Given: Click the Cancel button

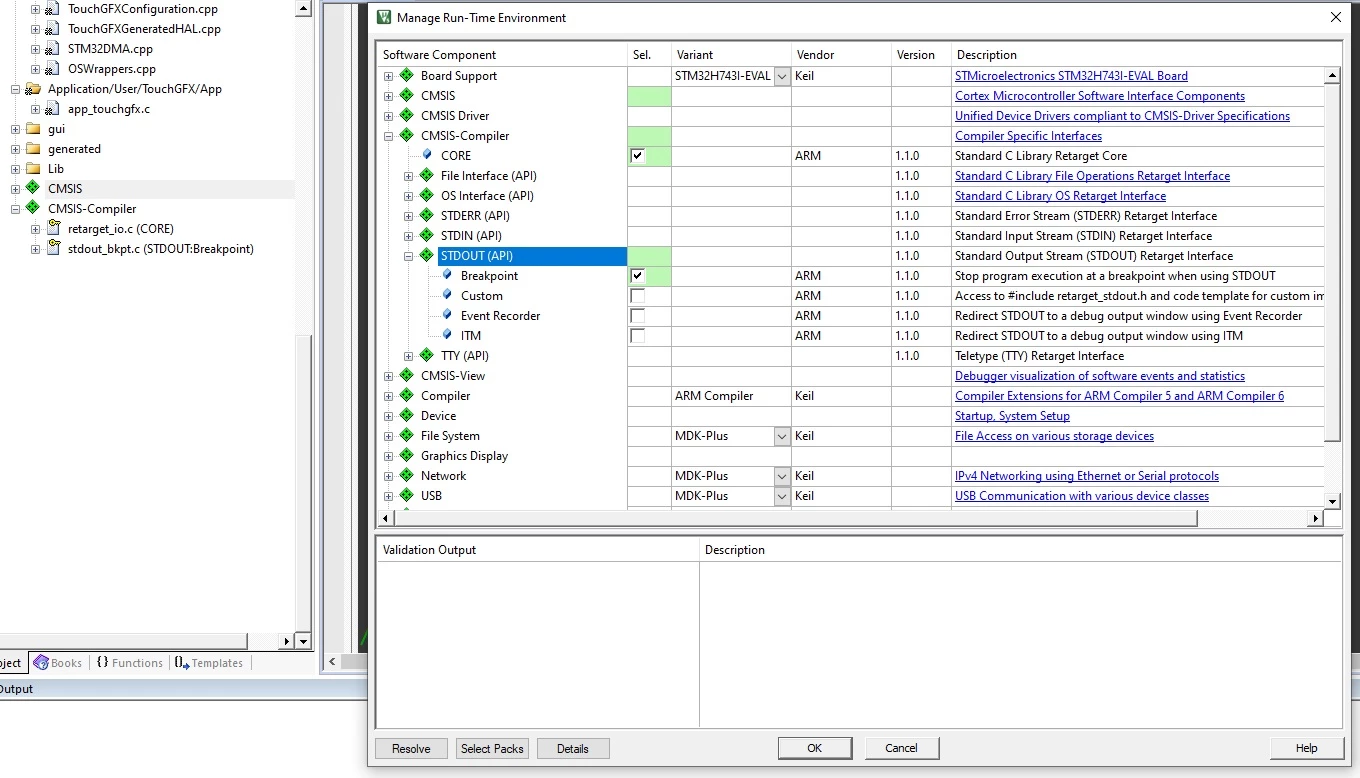Looking at the screenshot, I should (x=901, y=748).
